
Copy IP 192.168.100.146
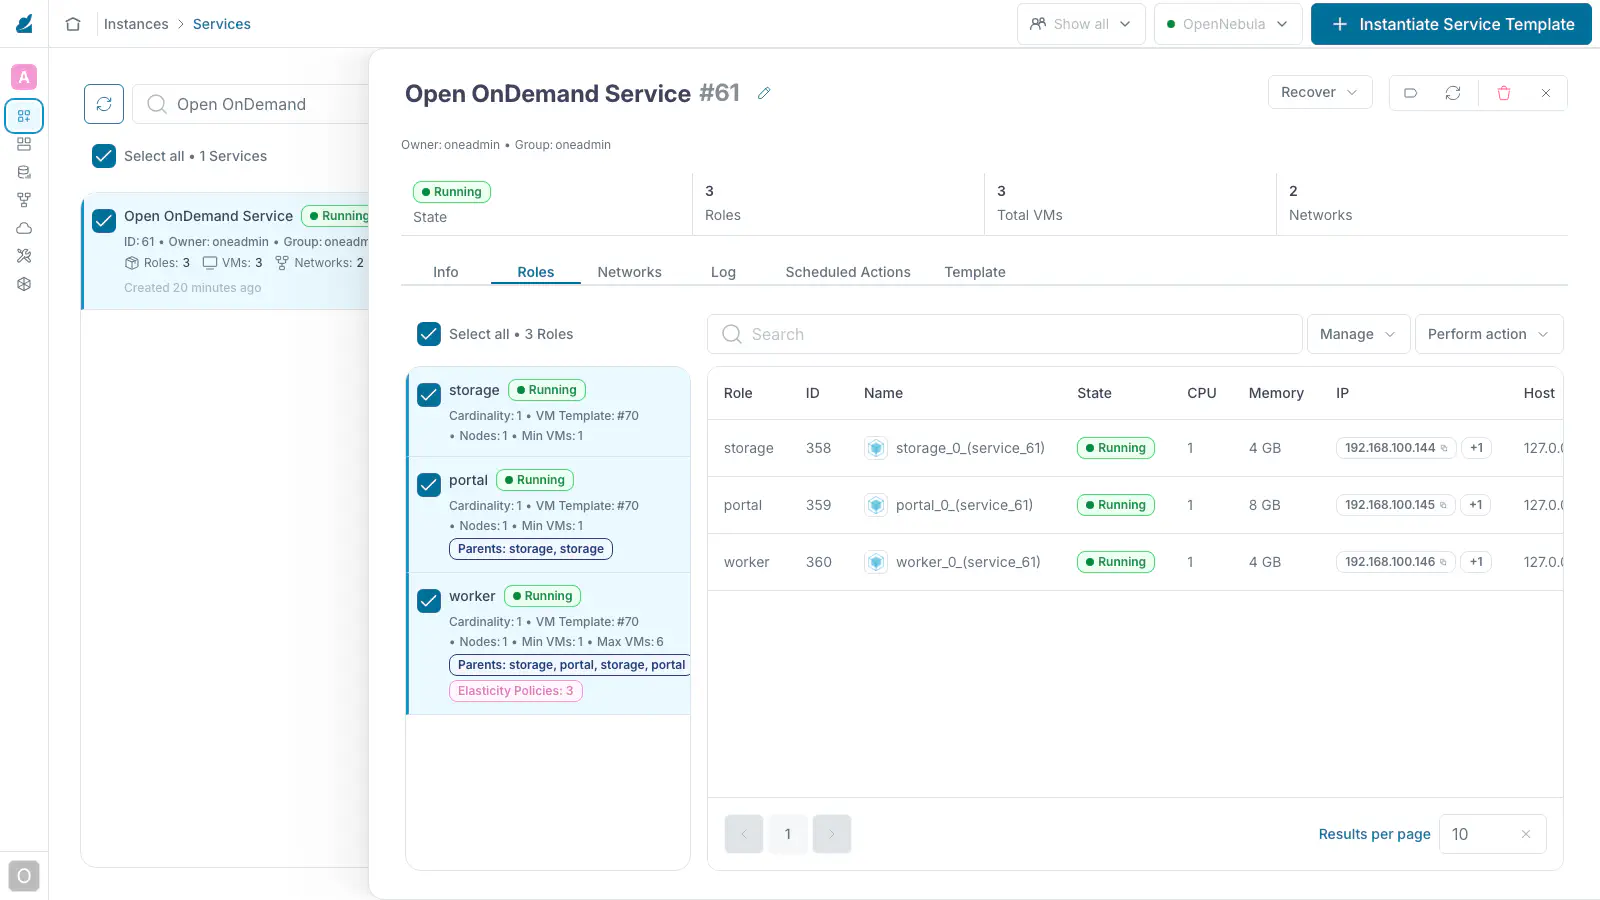tap(1443, 562)
